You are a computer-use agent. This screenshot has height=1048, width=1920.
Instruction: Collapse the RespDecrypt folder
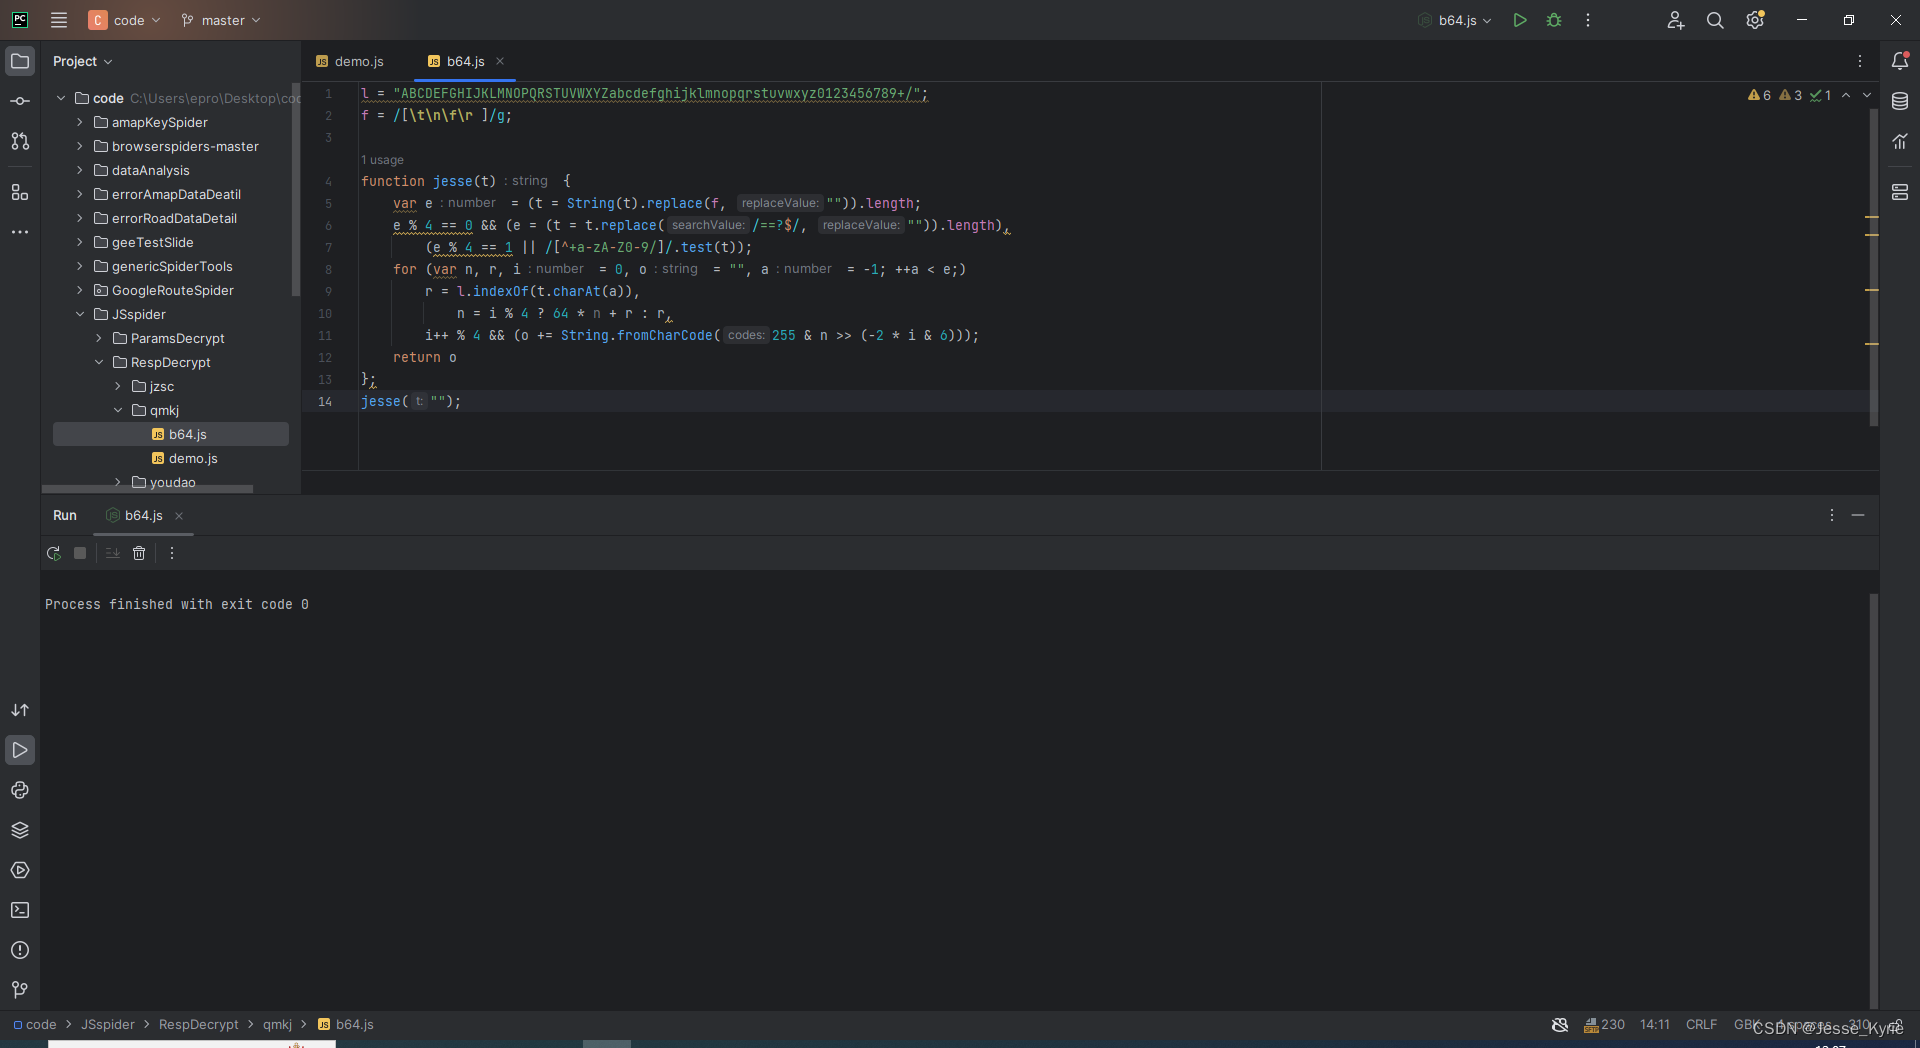point(99,362)
